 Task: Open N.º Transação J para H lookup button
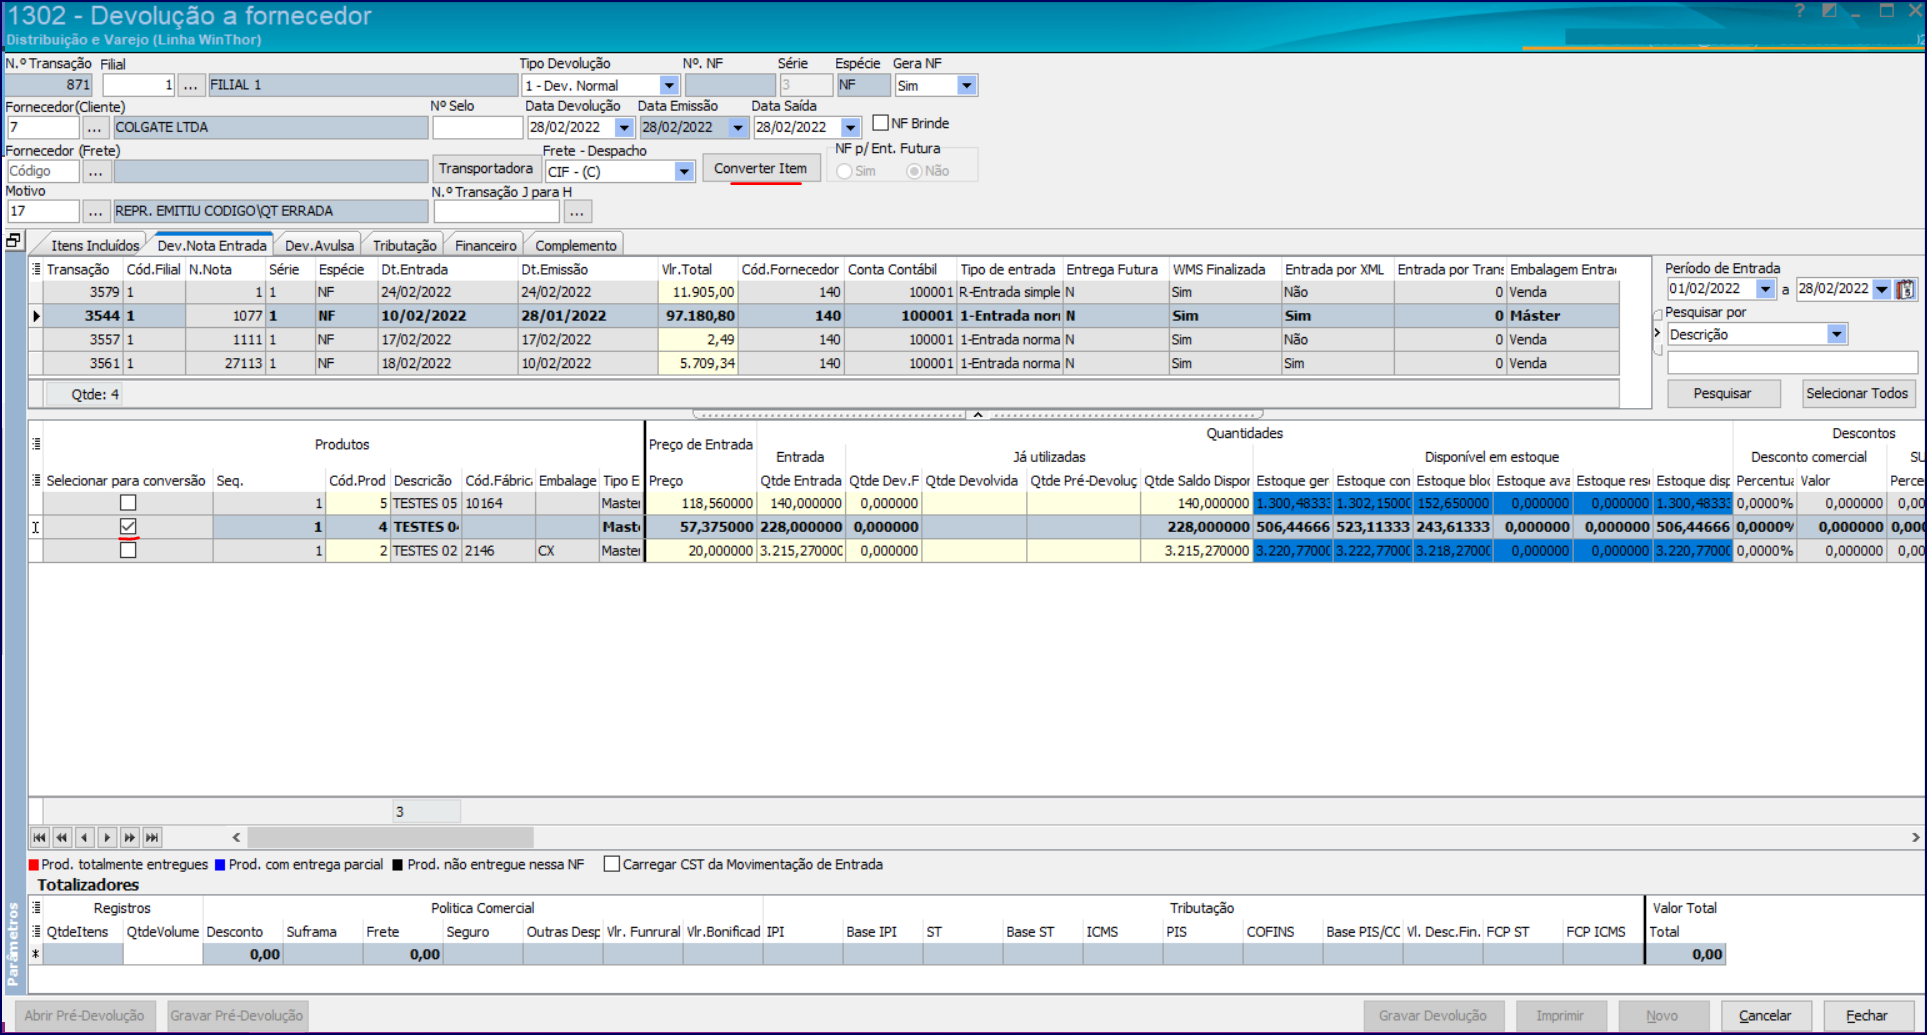pos(578,211)
